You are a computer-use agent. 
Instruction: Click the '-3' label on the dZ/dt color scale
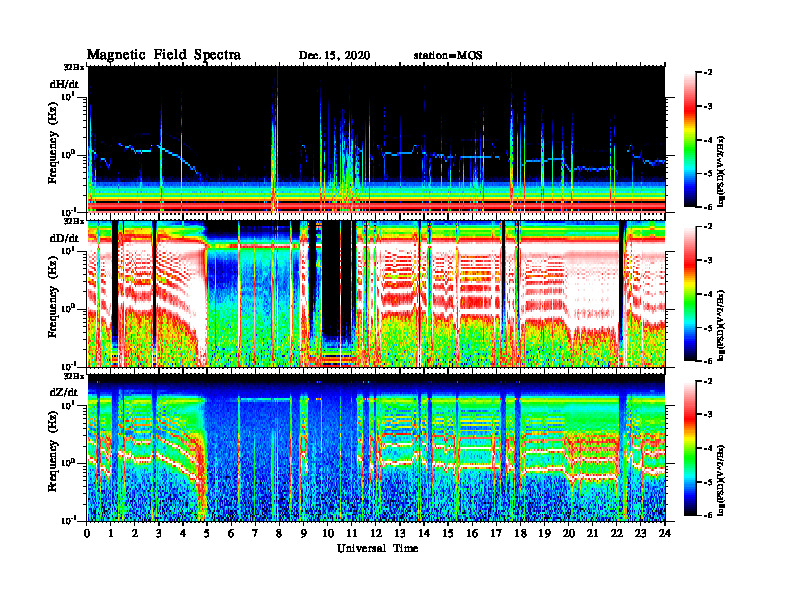[708, 415]
